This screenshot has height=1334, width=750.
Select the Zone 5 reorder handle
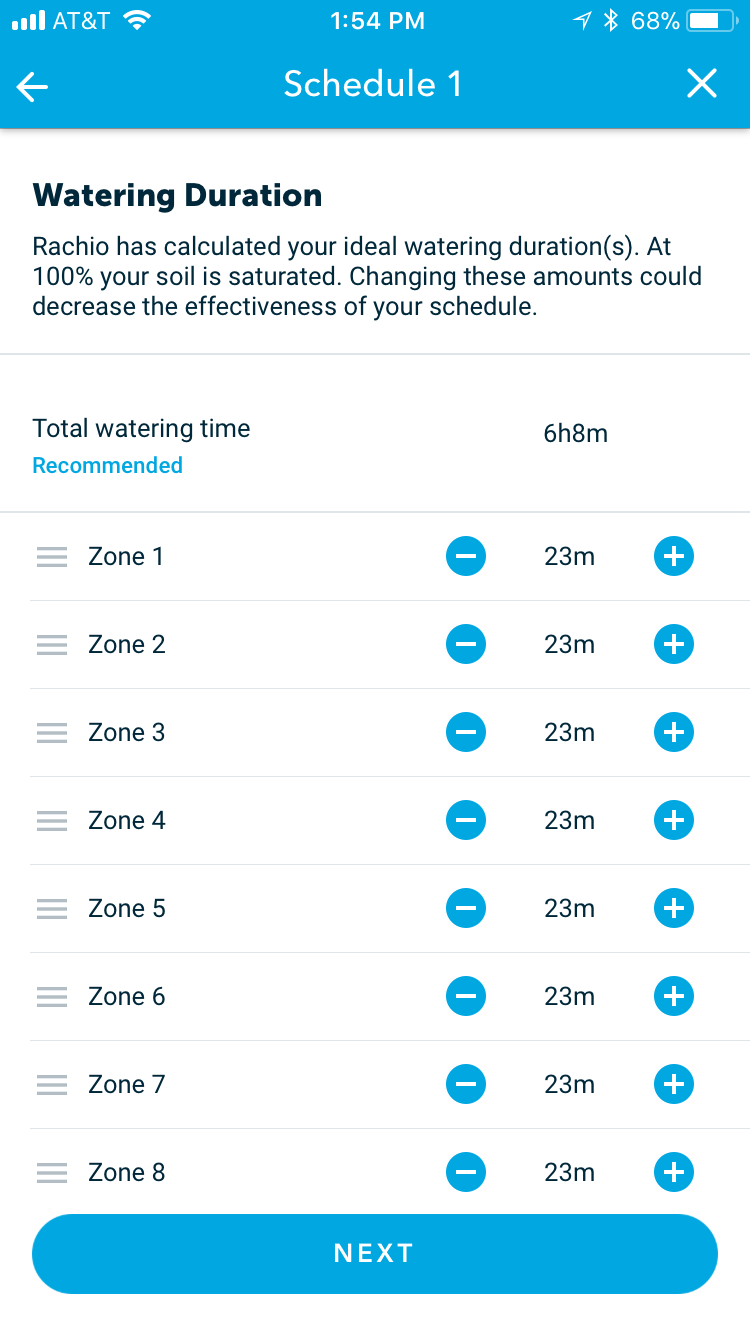point(51,908)
